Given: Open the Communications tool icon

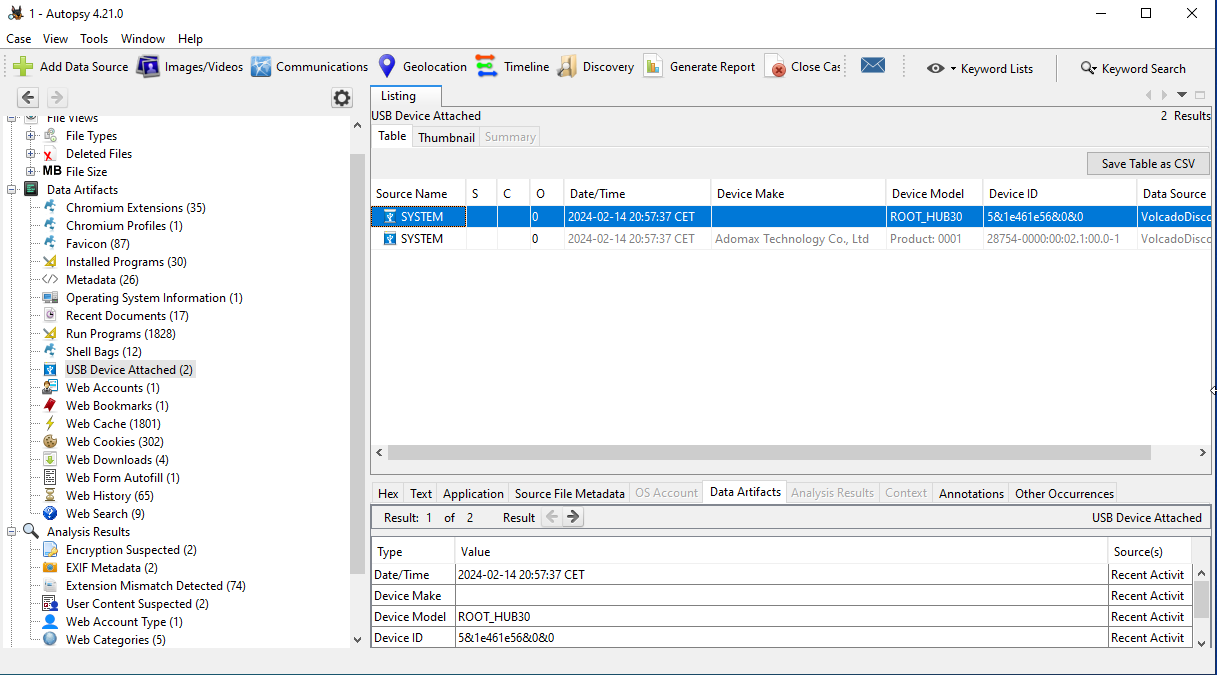Looking at the screenshot, I should pyautogui.click(x=261, y=67).
